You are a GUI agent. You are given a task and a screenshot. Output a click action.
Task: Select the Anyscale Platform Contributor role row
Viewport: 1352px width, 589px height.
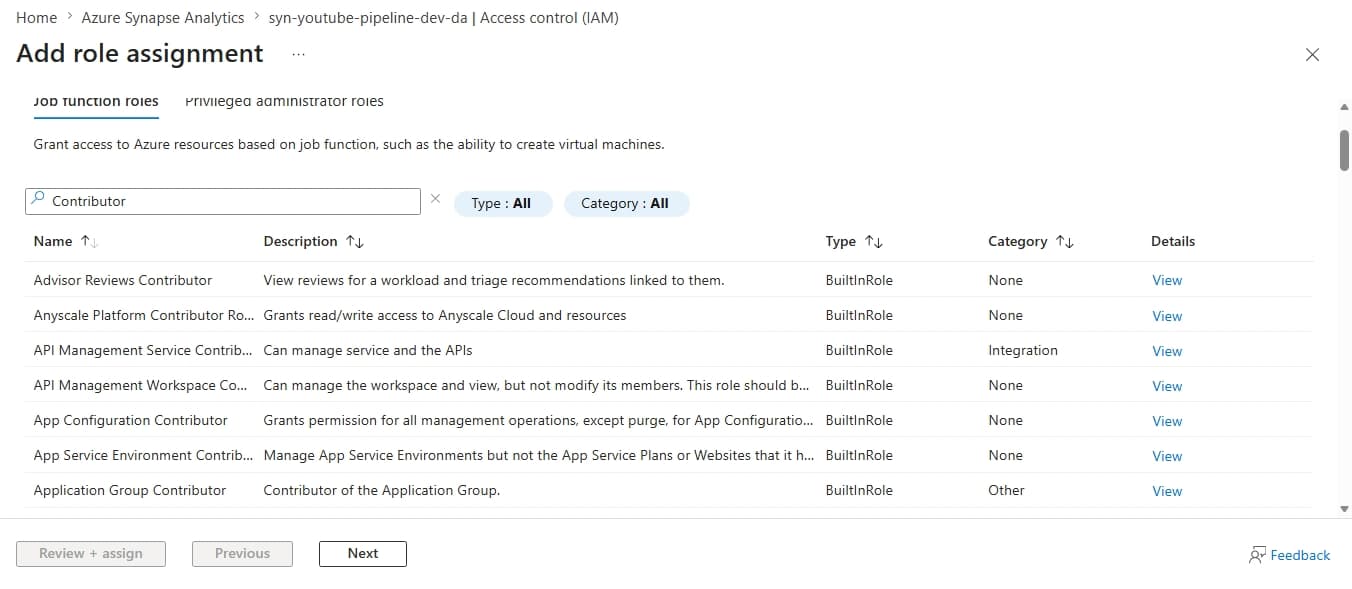click(669, 315)
